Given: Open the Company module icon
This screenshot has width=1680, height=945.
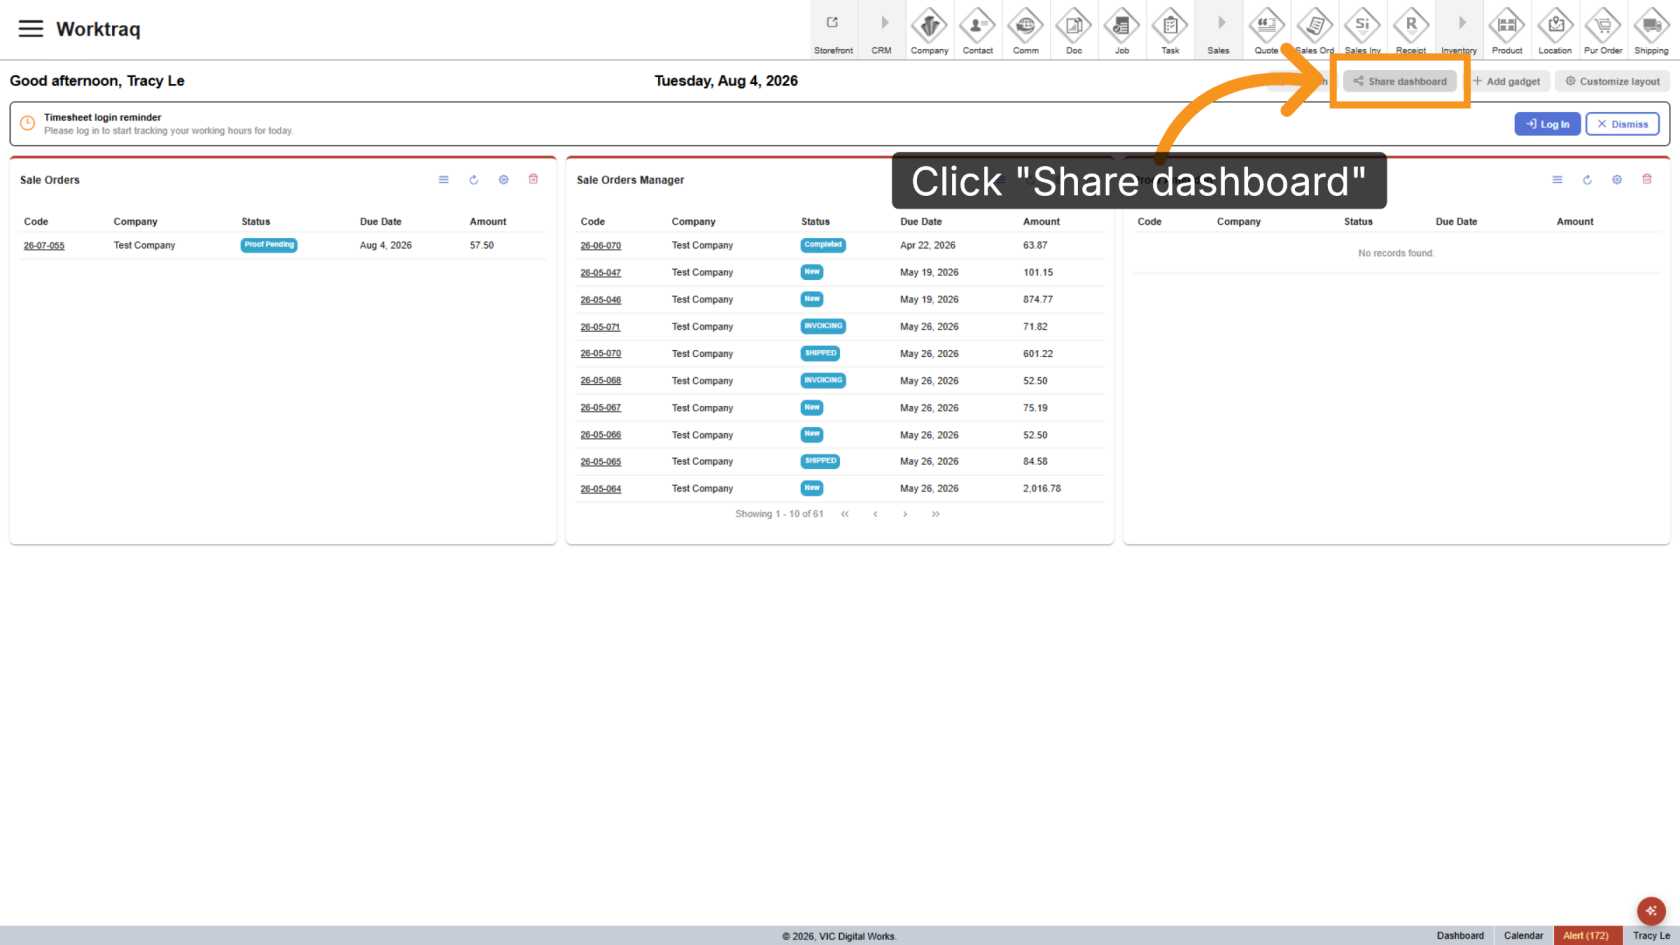Looking at the screenshot, I should 929,30.
